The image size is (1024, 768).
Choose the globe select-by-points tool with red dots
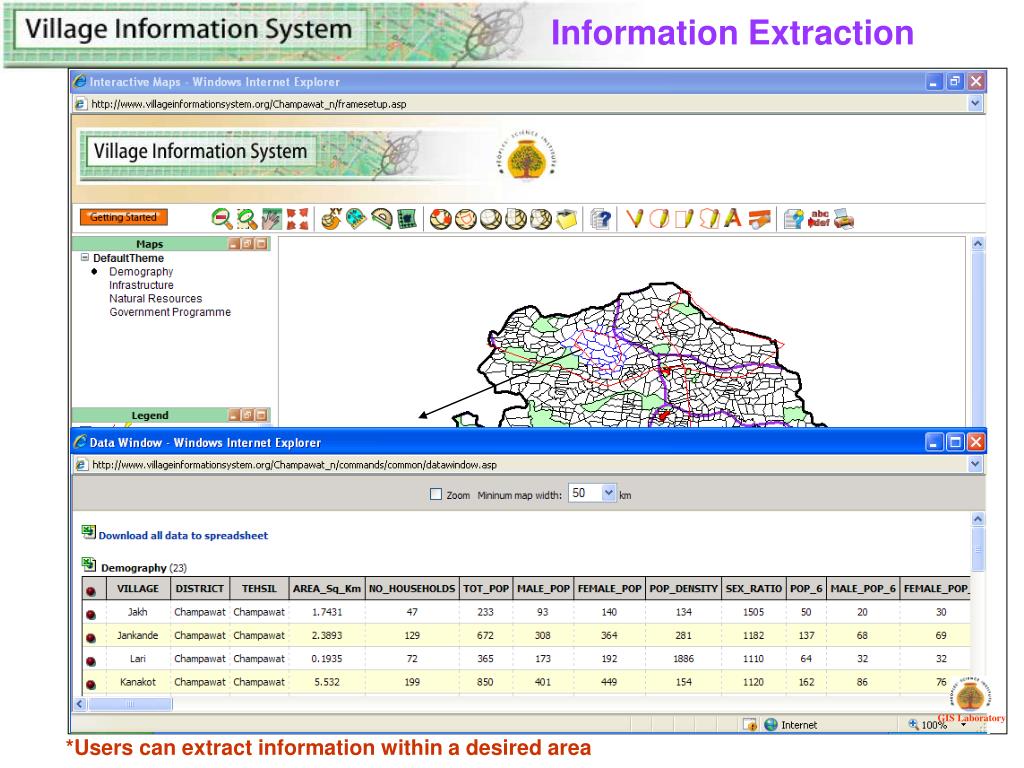[441, 219]
